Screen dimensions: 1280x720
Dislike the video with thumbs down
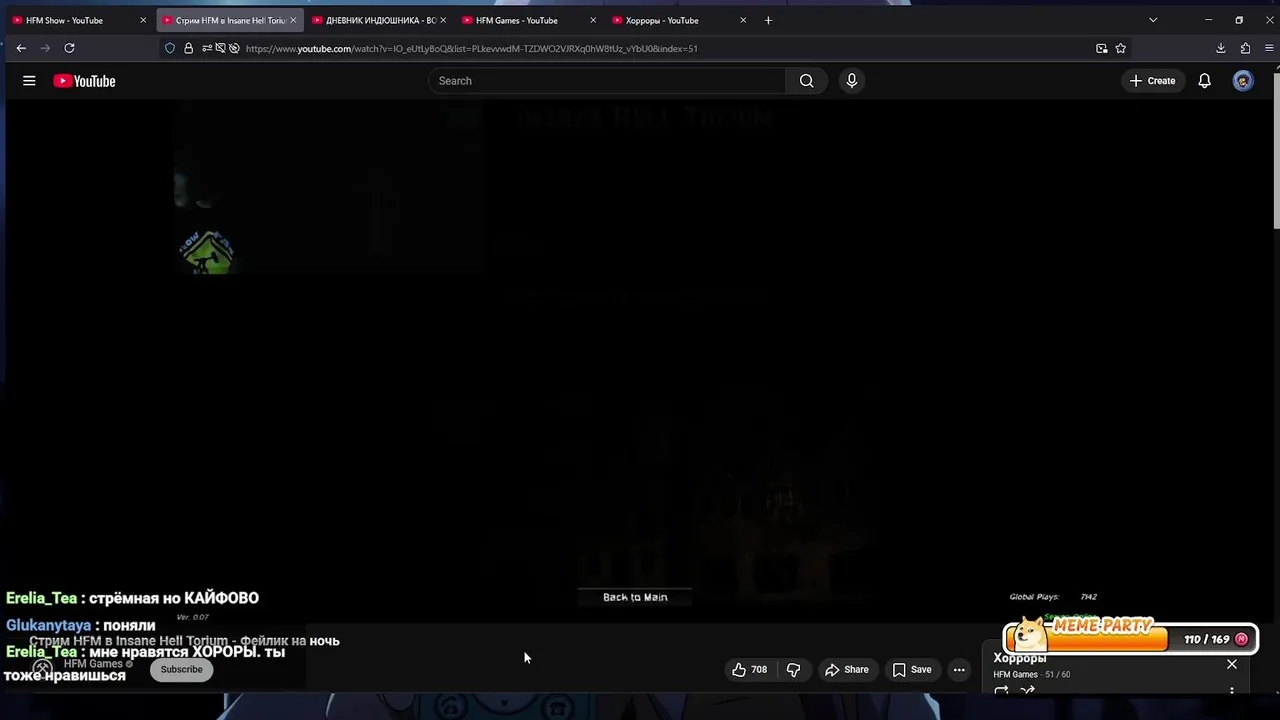point(793,669)
